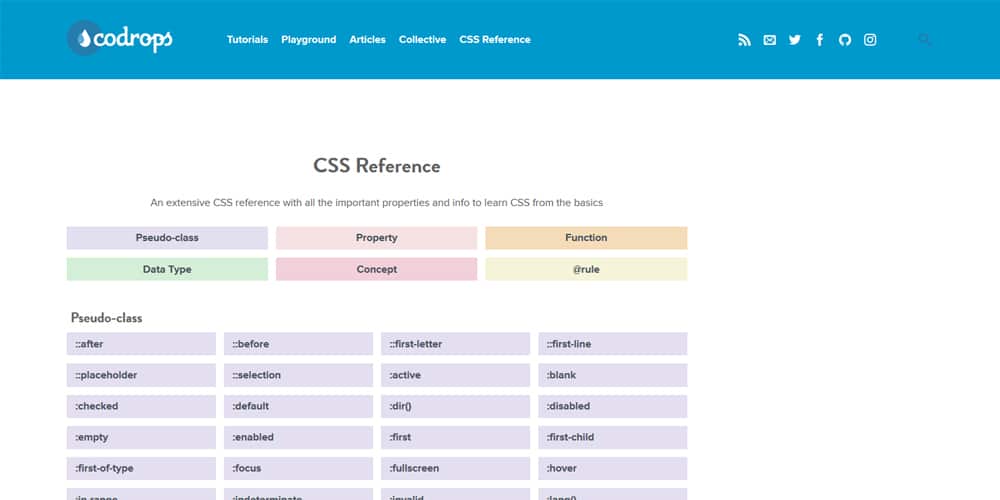Open the ::placeholder reference entry
The width and height of the screenshot is (1000, 500).
point(141,375)
